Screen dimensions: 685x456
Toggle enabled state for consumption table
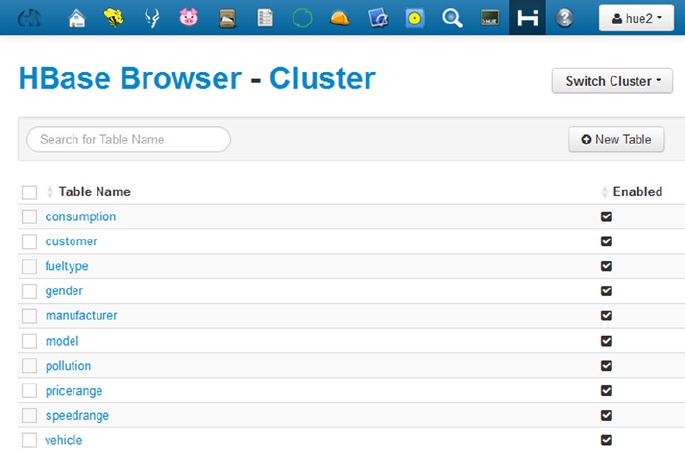click(x=606, y=217)
